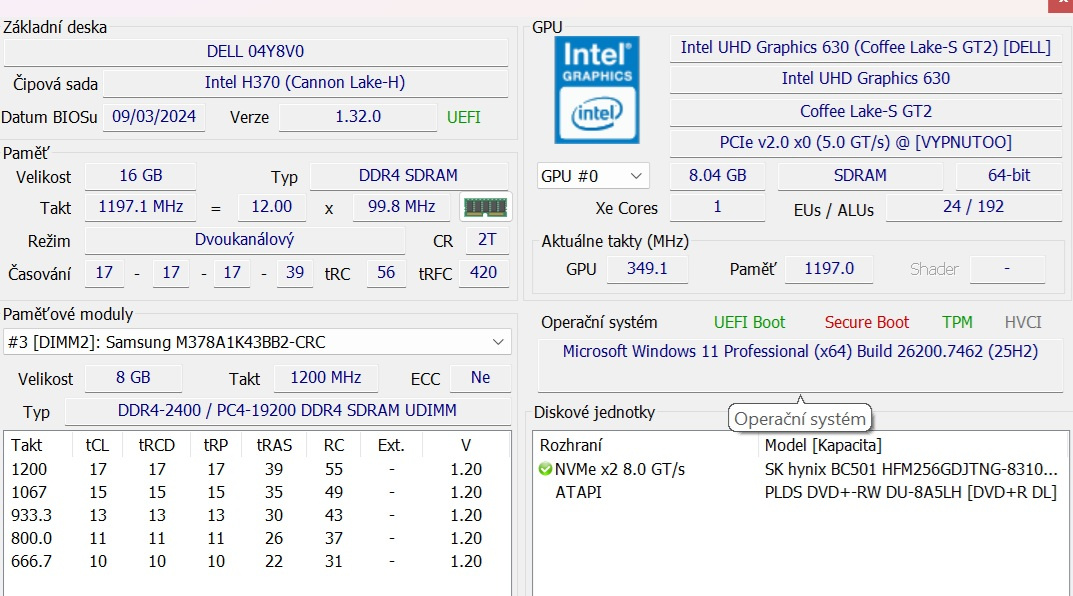Click the red Secure Boot status indicator

click(x=866, y=322)
